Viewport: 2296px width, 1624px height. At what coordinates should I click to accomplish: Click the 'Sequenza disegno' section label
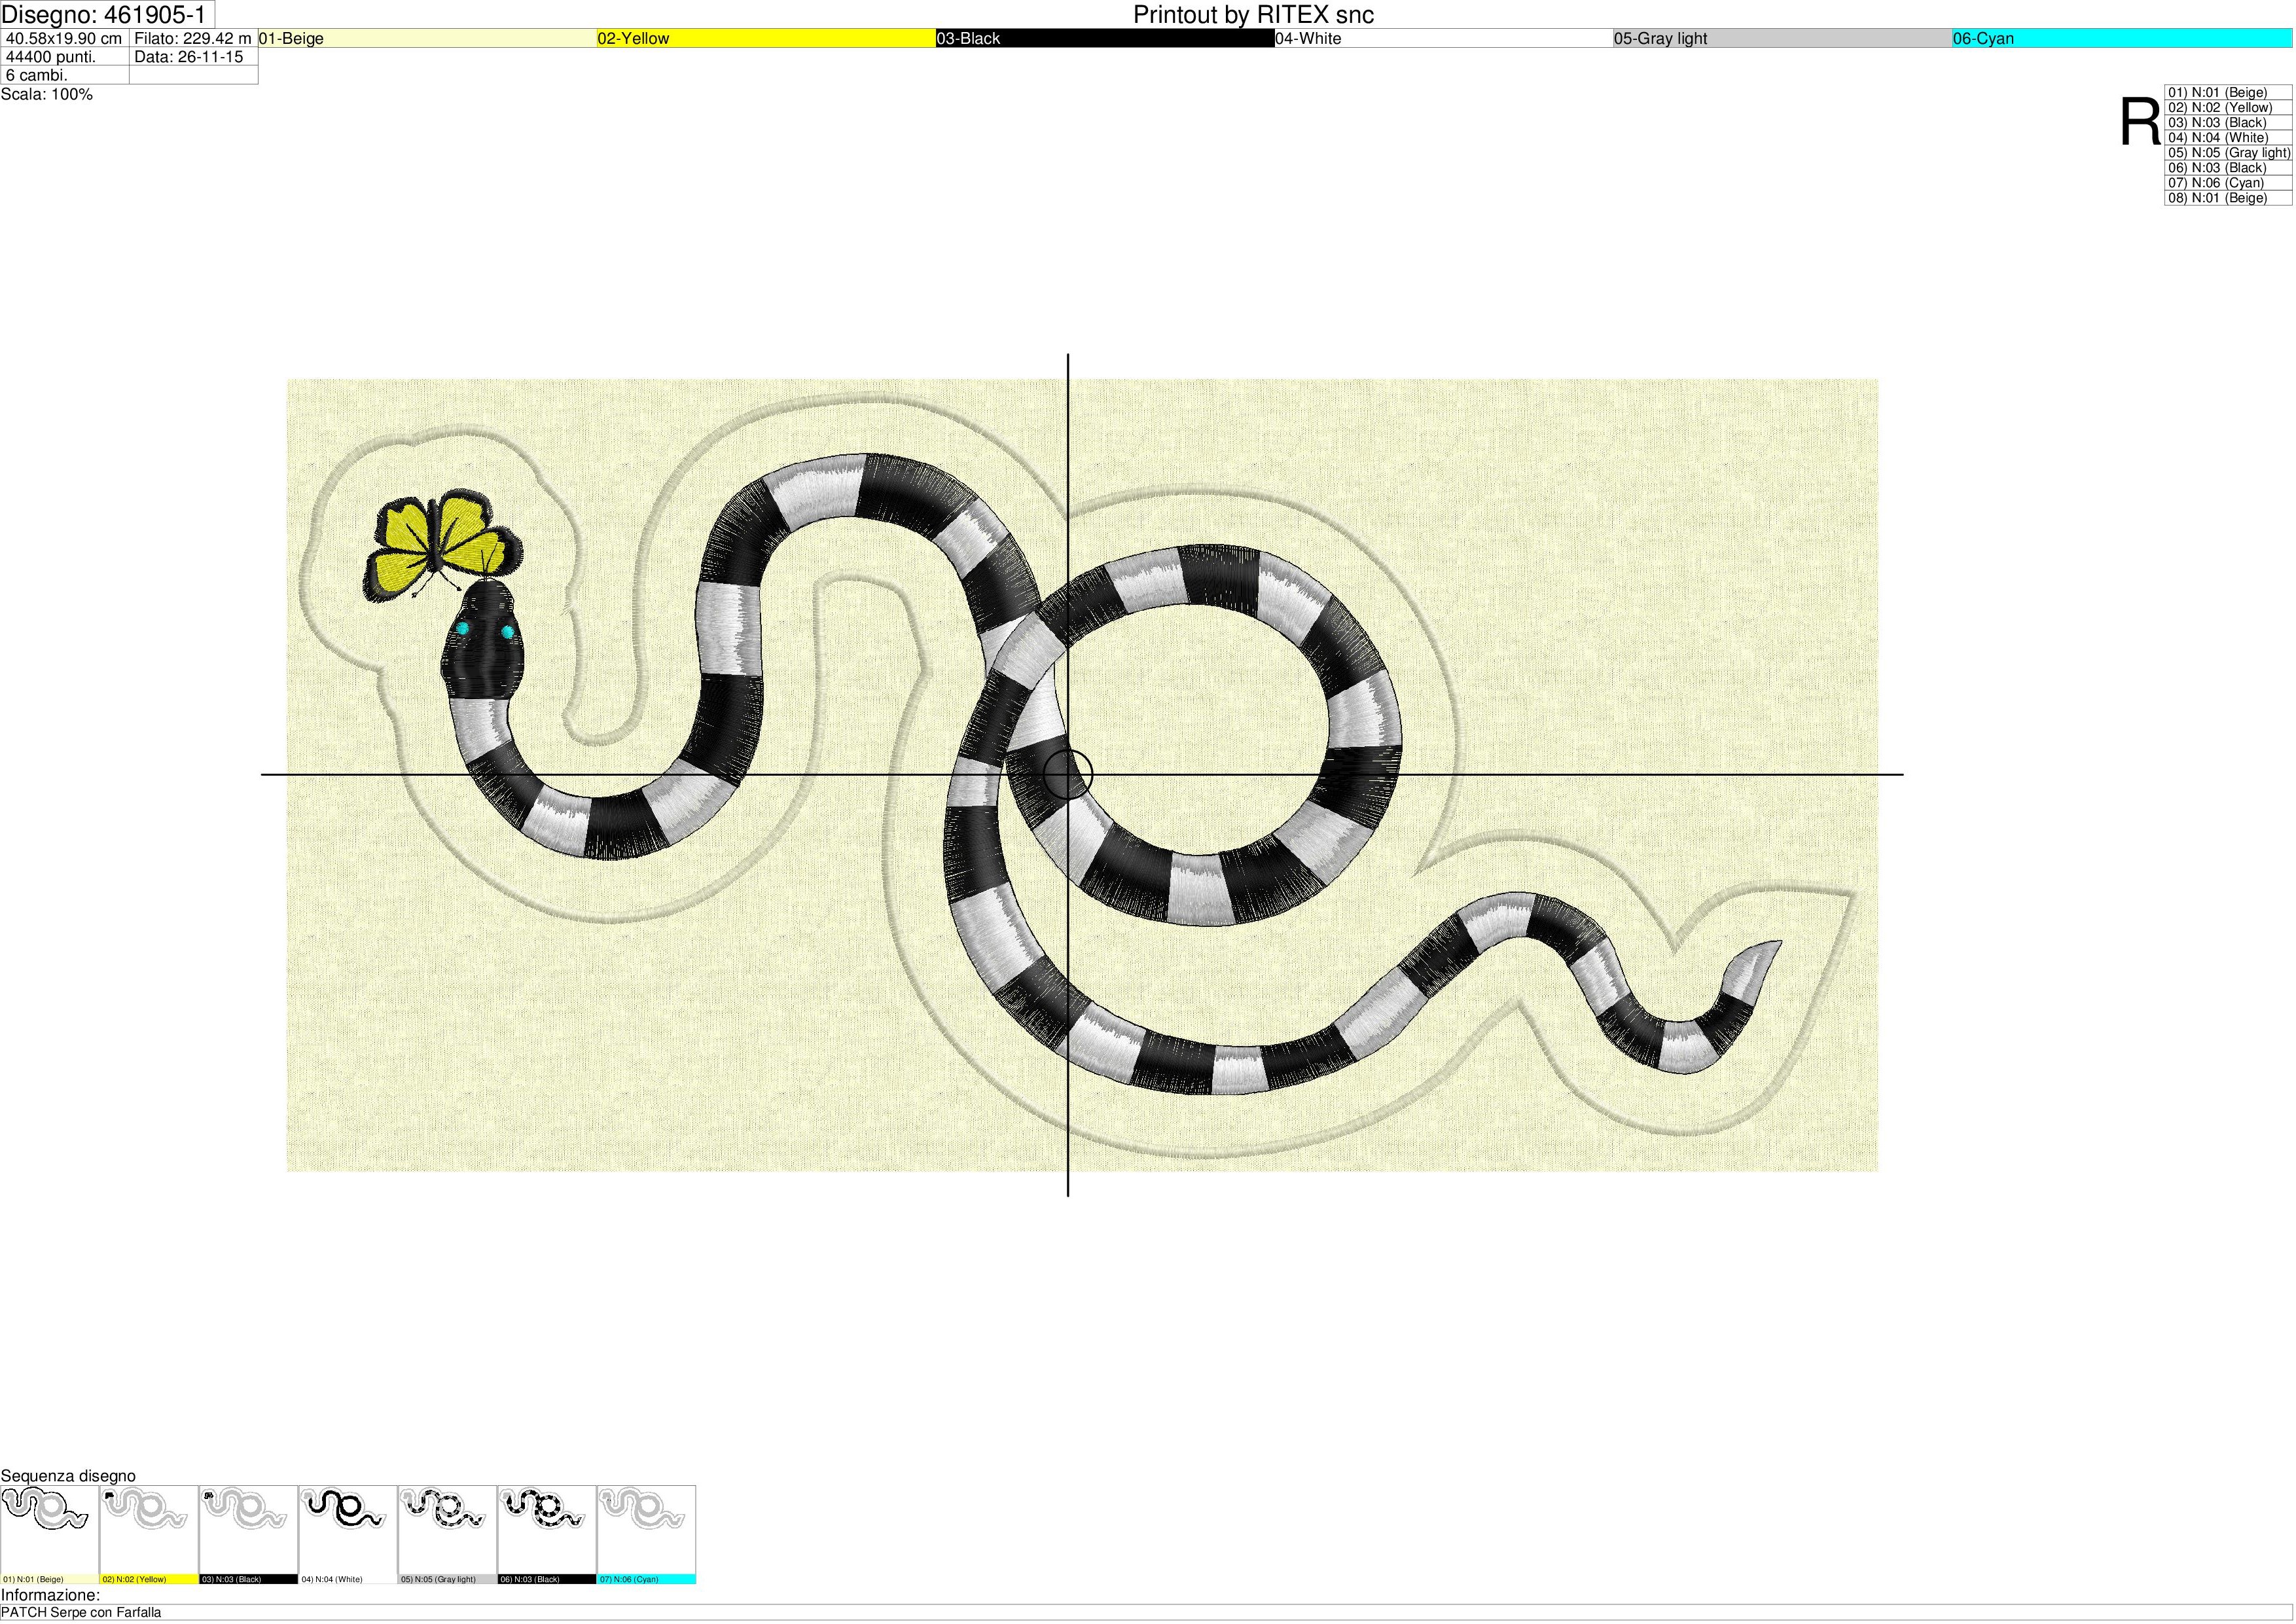pos(68,1476)
